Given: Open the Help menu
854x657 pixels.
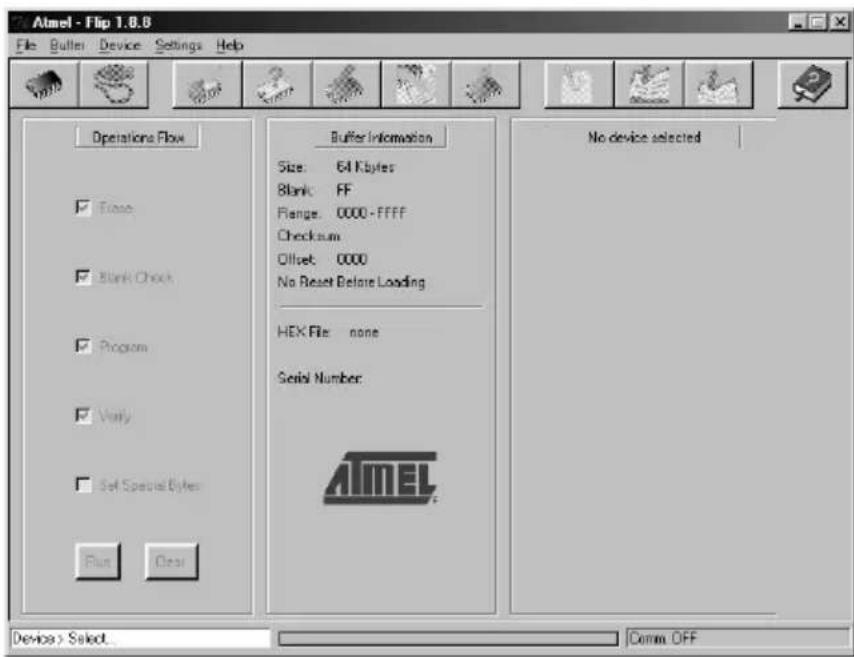Looking at the screenshot, I should point(229,45).
